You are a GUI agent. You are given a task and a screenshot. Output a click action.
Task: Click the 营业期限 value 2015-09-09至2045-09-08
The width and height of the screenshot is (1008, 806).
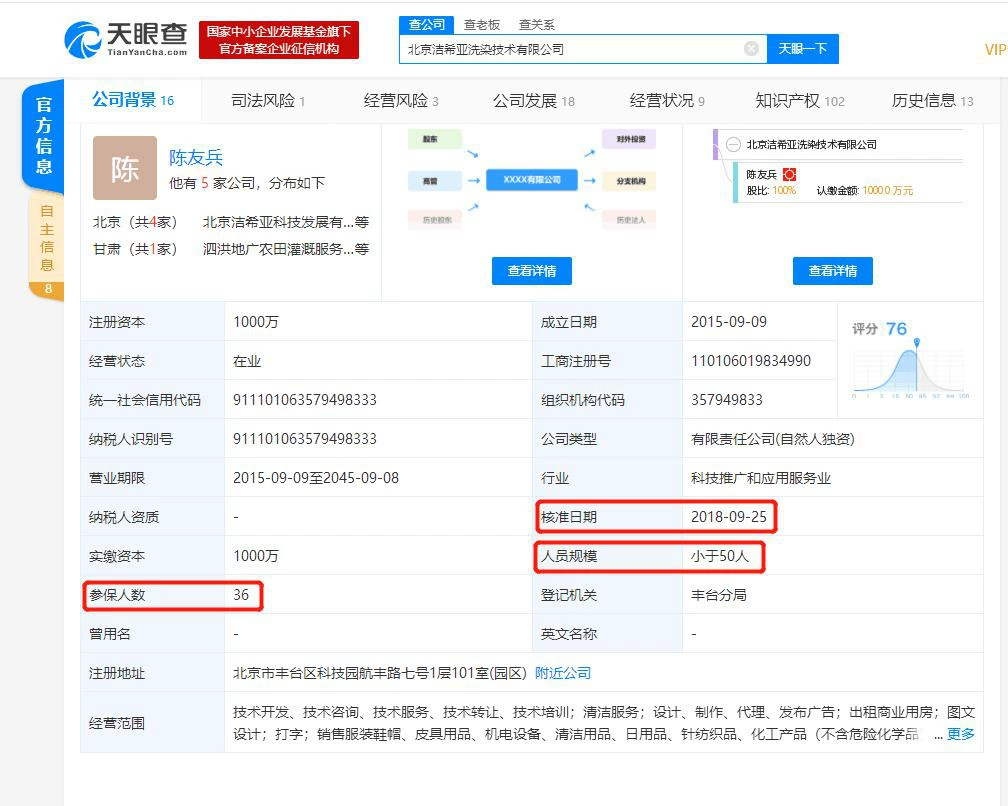316,478
